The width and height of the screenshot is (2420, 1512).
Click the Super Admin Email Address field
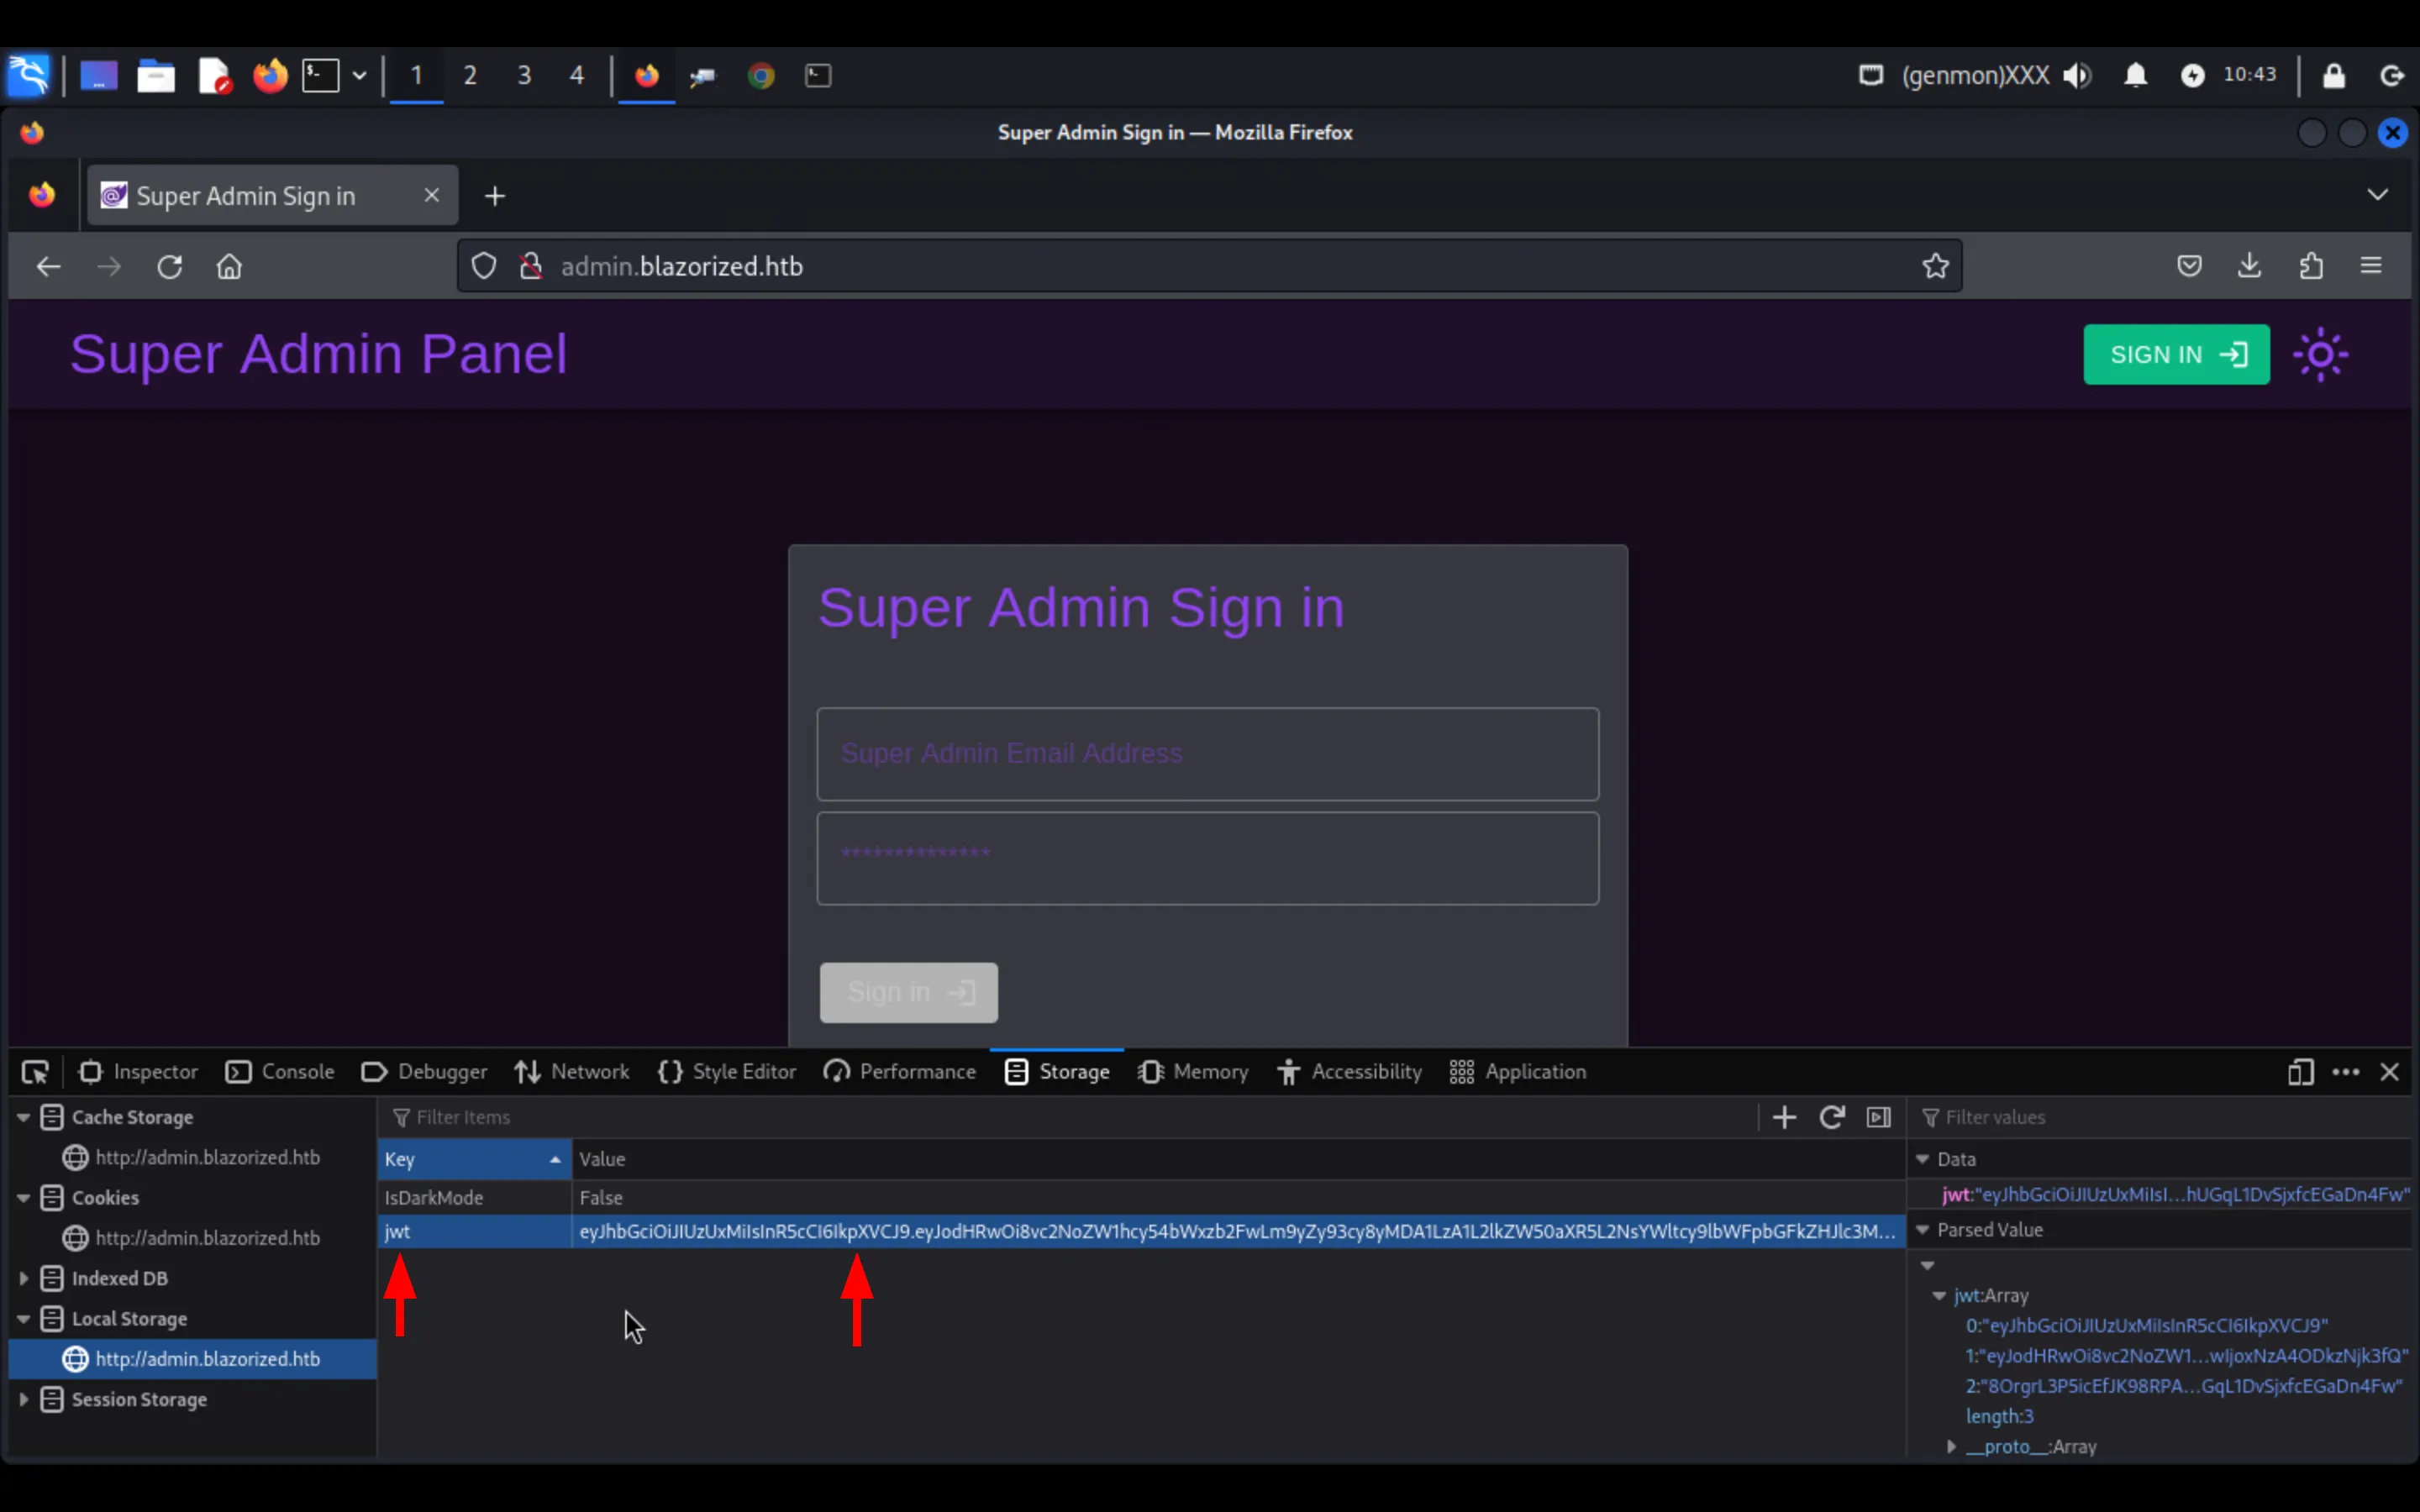[x=1207, y=754]
